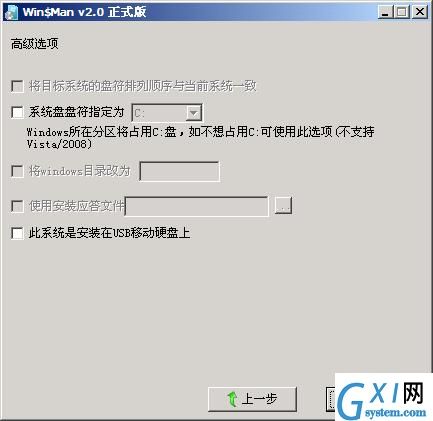Click the partially hidden button beside 上一步
Image resolution: width=433 pixels, height=421 pixels.
330,399
